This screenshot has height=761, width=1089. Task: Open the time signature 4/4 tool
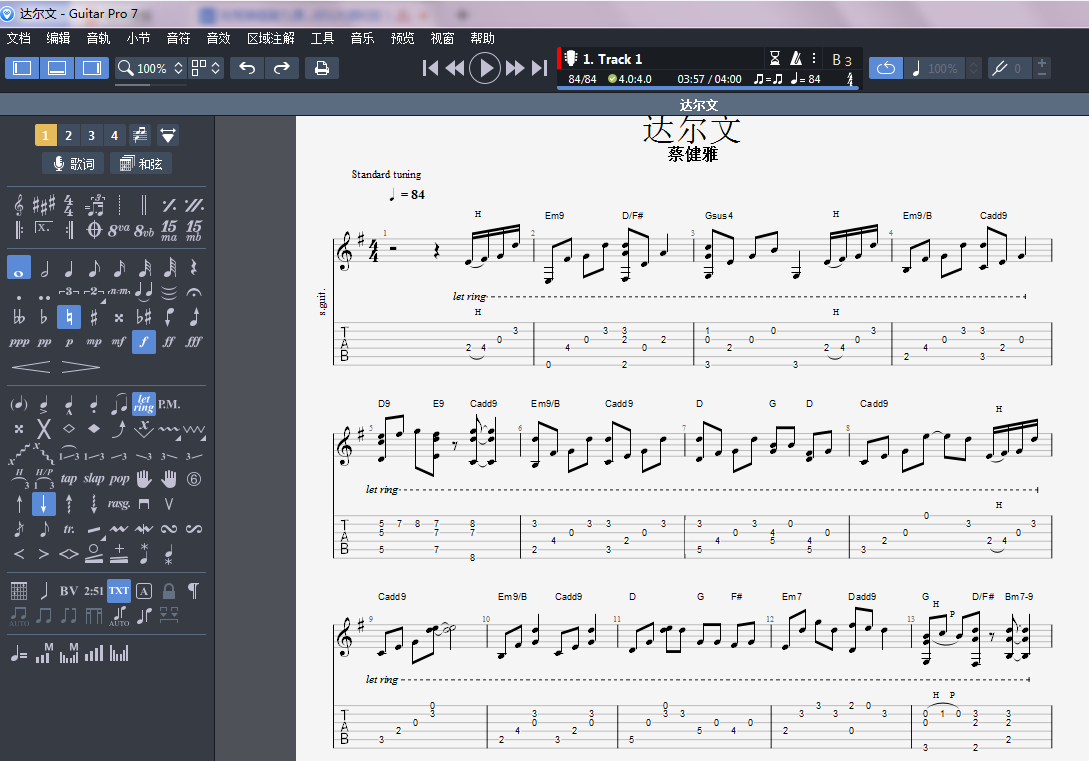pos(69,205)
